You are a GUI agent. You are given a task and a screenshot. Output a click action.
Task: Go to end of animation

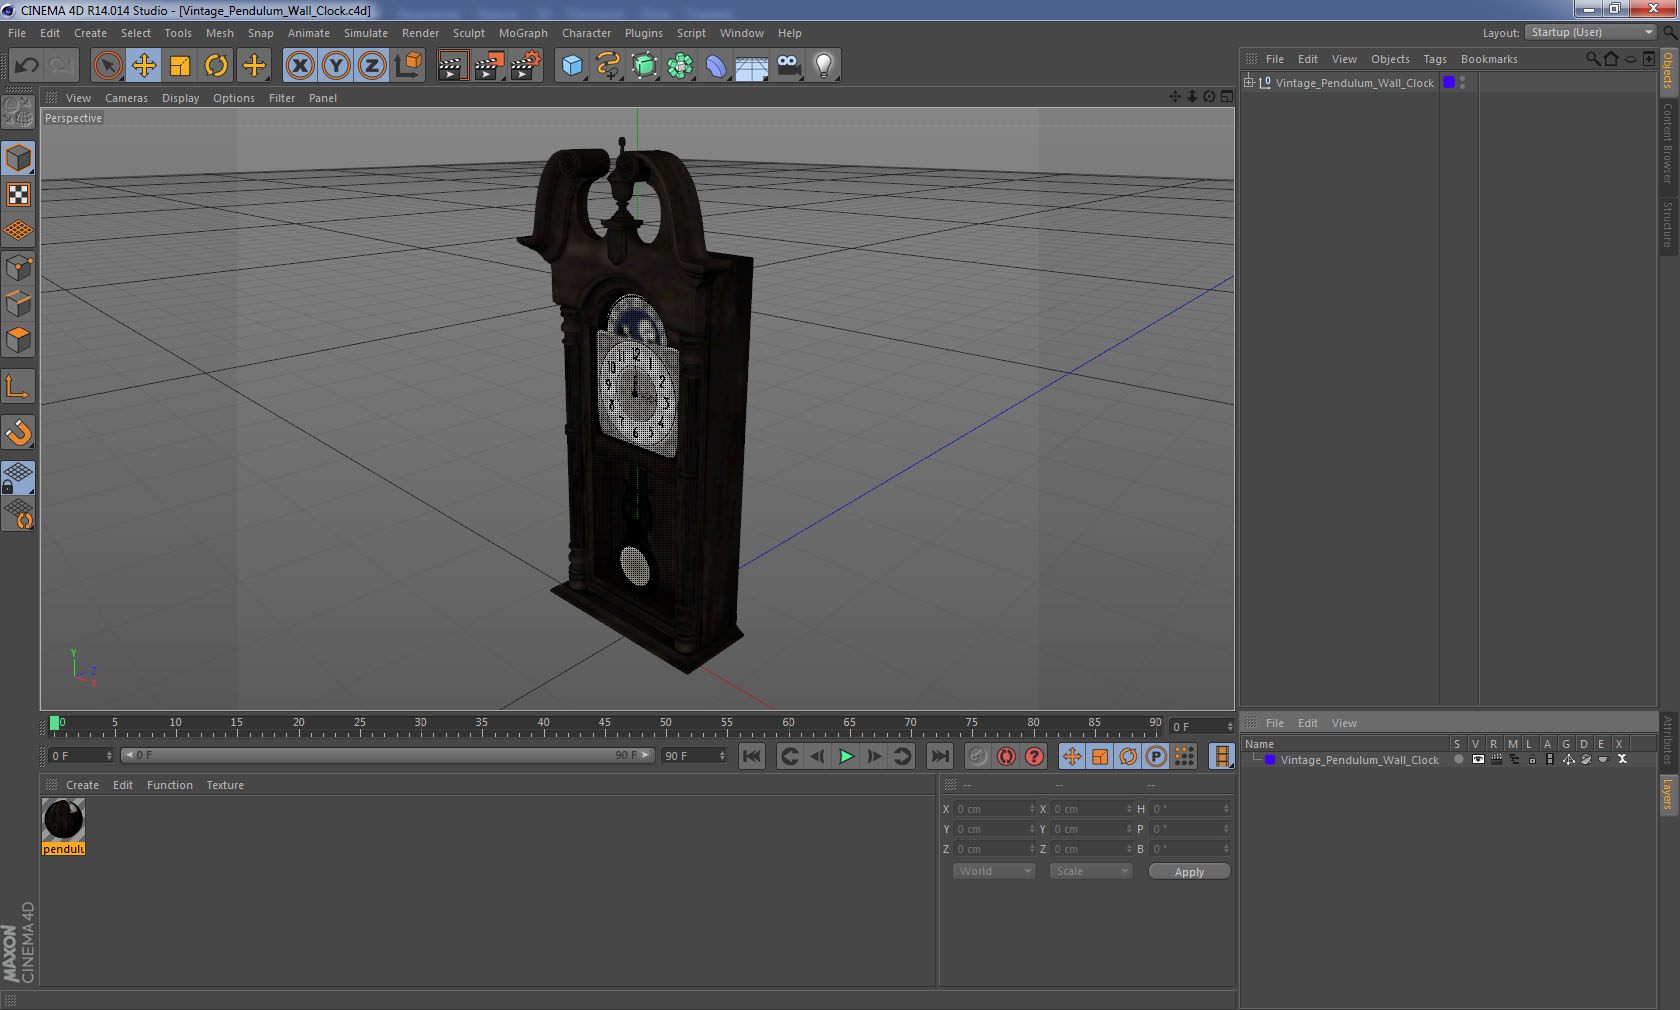(x=939, y=756)
